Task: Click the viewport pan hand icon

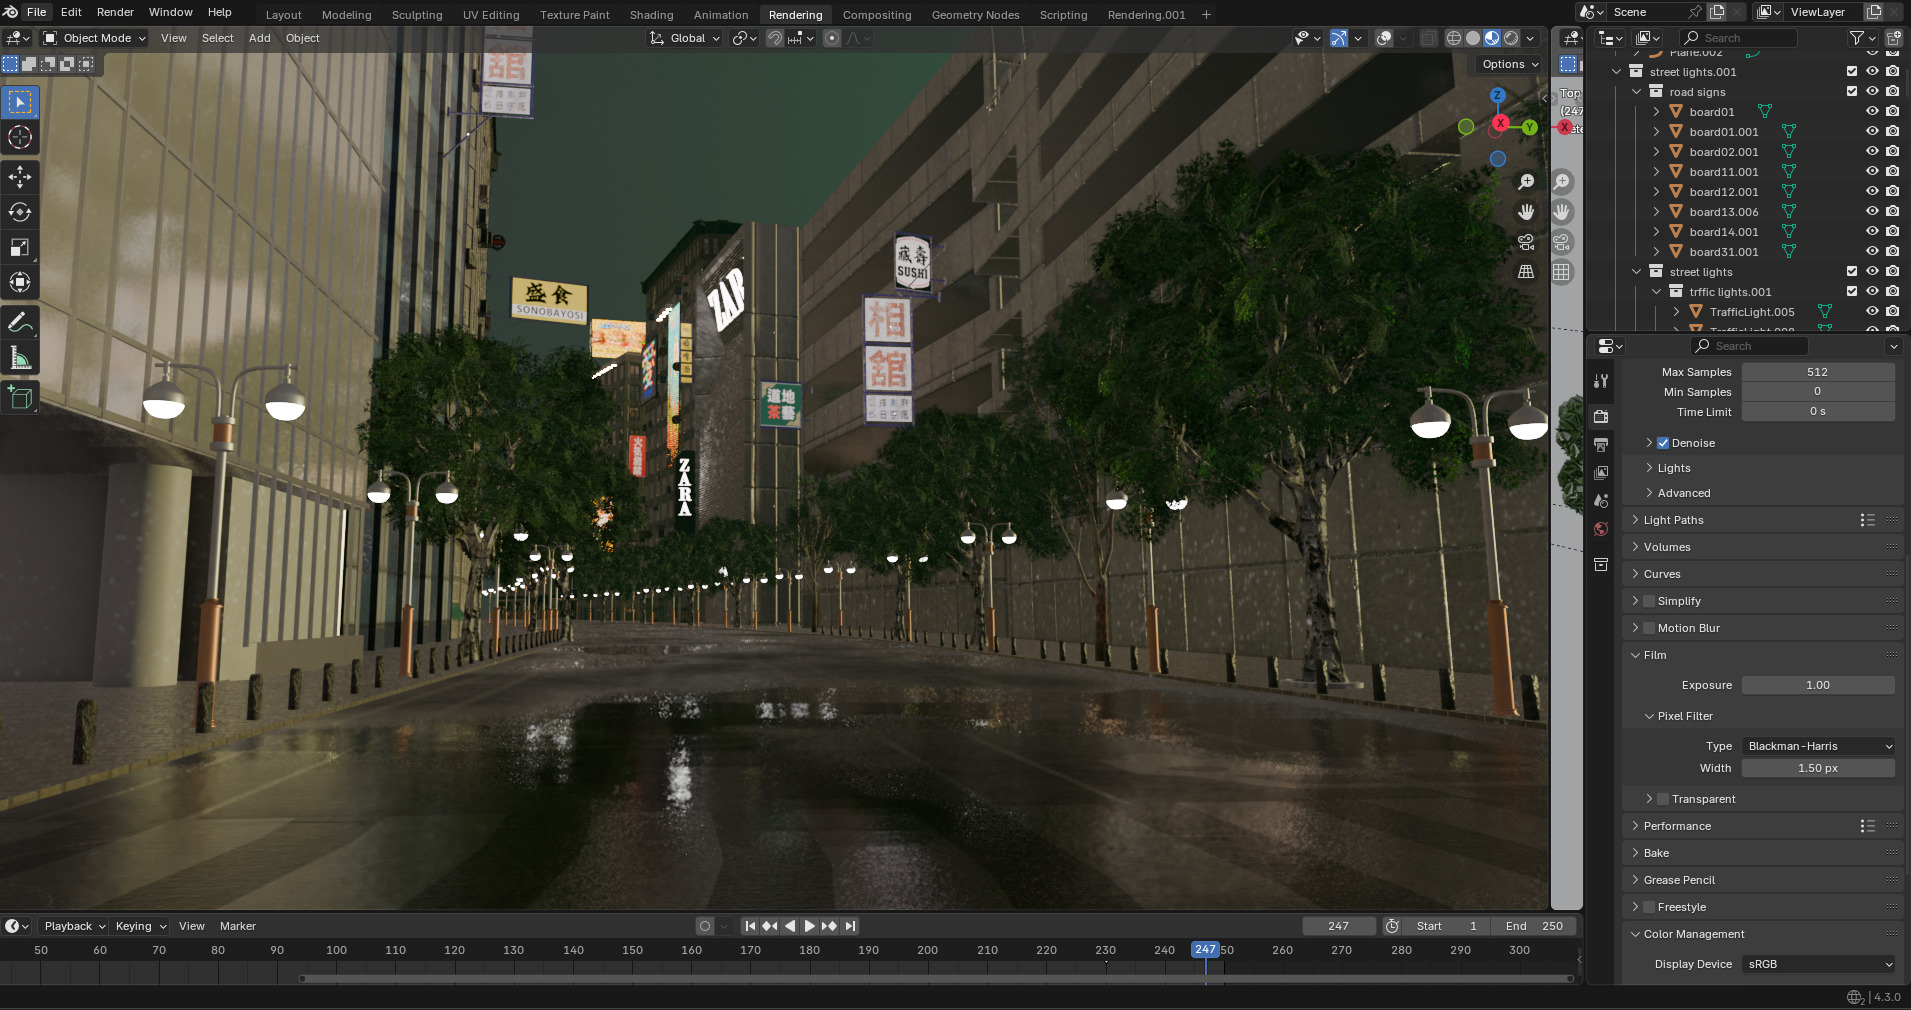Action: (1526, 212)
